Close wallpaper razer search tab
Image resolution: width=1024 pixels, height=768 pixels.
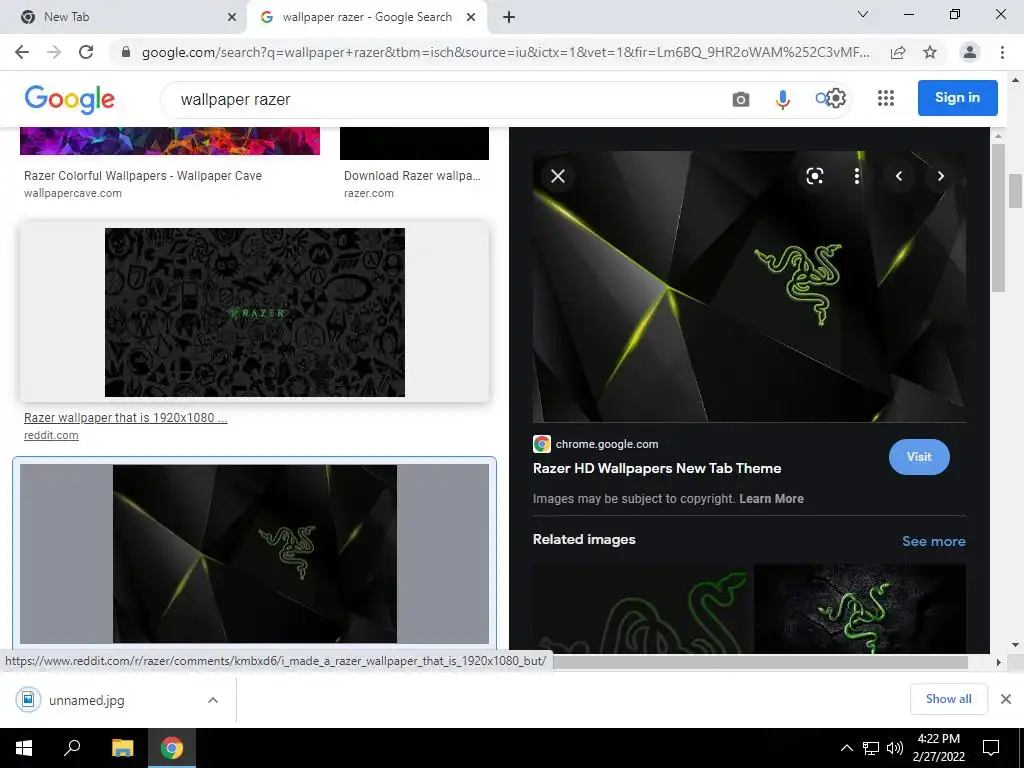click(x=471, y=18)
